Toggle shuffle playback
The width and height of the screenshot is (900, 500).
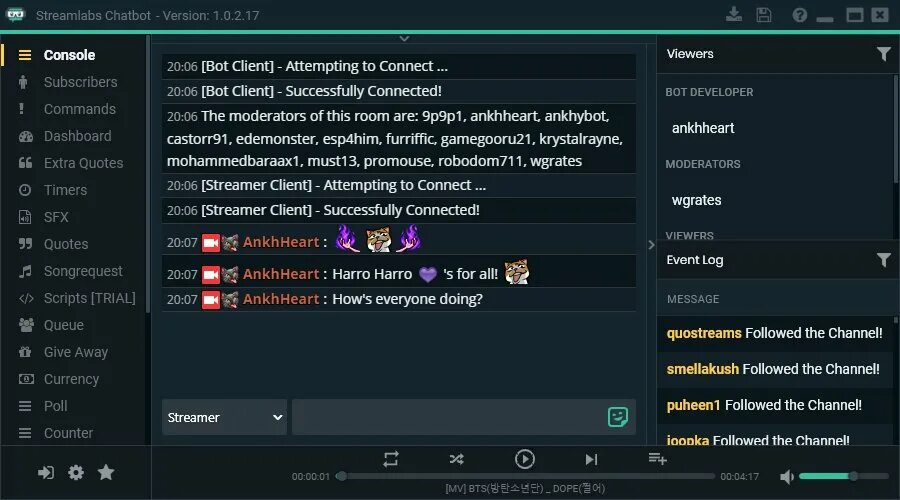click(456, 459)
